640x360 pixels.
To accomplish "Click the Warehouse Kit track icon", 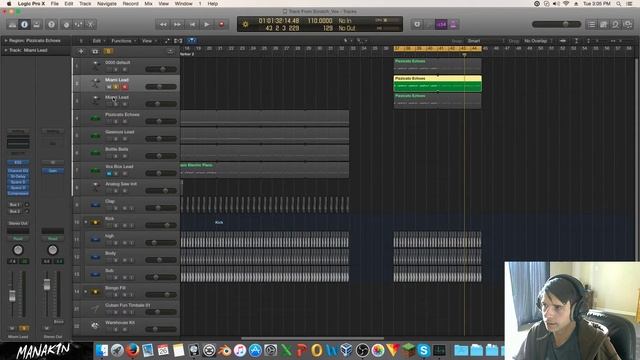I will tap(95, 326).
